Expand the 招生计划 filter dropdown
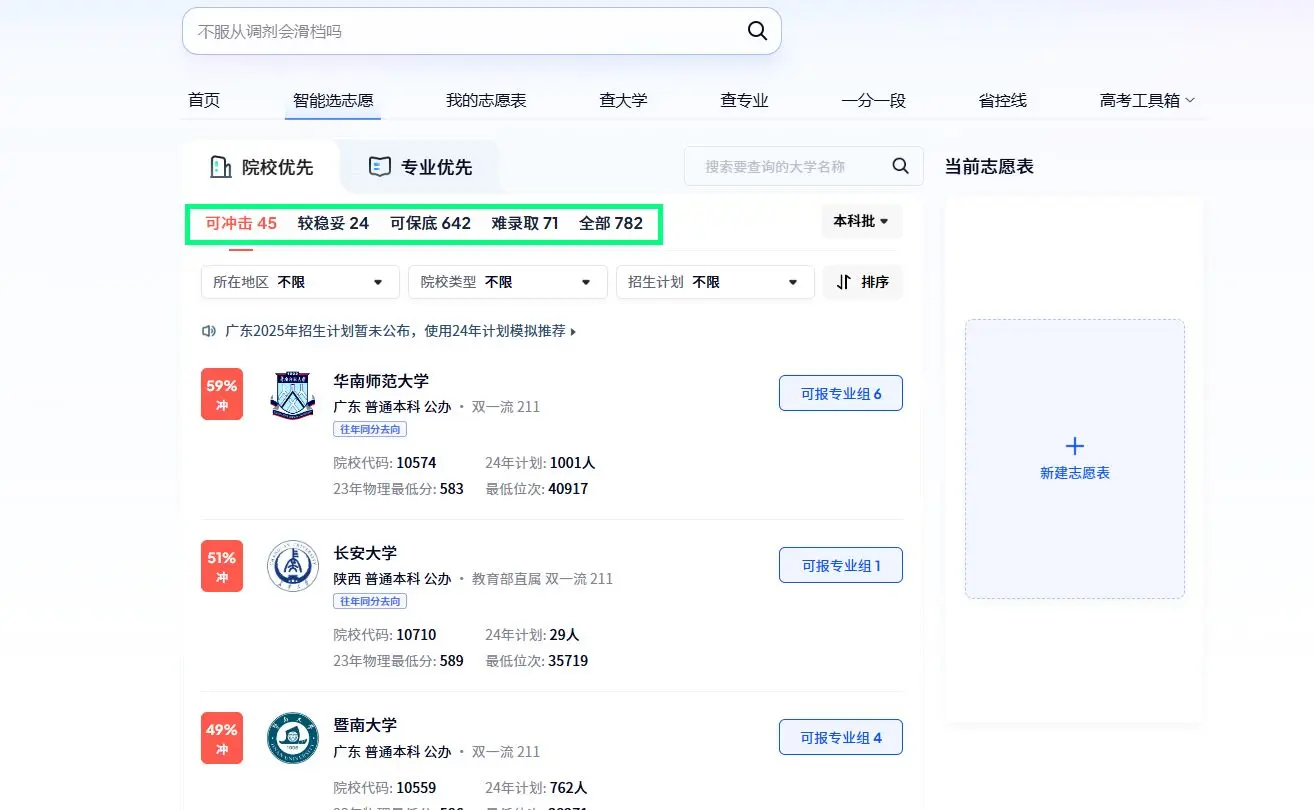 click(x=714, y=282)
